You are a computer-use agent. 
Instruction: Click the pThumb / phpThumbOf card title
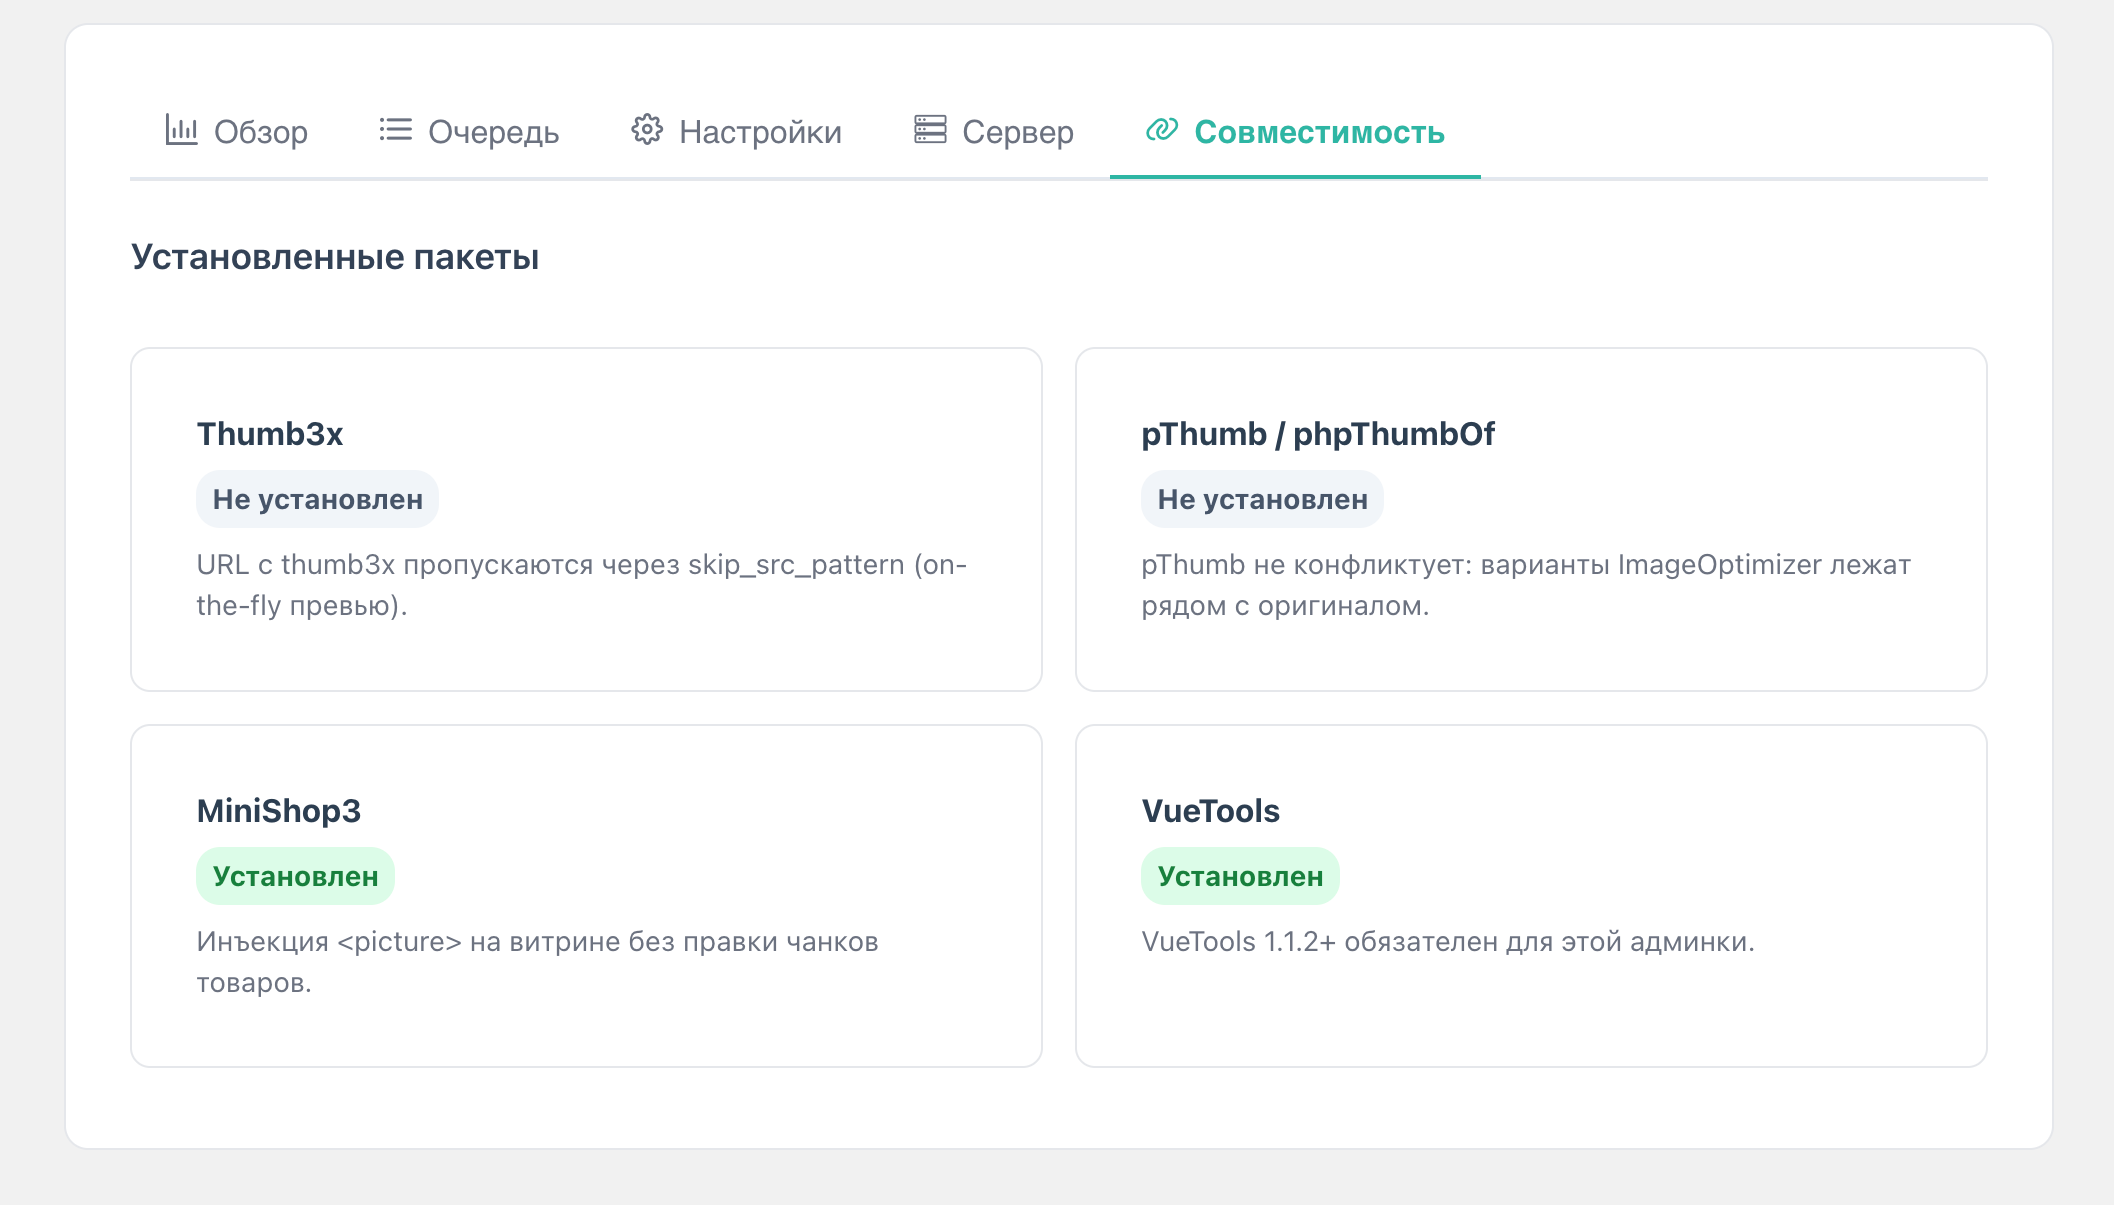tap(1318, 434)
